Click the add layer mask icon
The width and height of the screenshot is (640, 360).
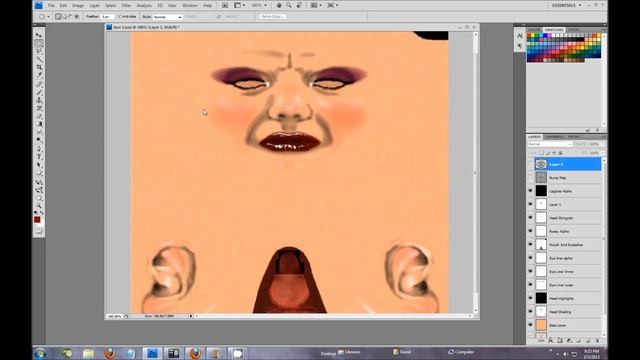point(560,340)
